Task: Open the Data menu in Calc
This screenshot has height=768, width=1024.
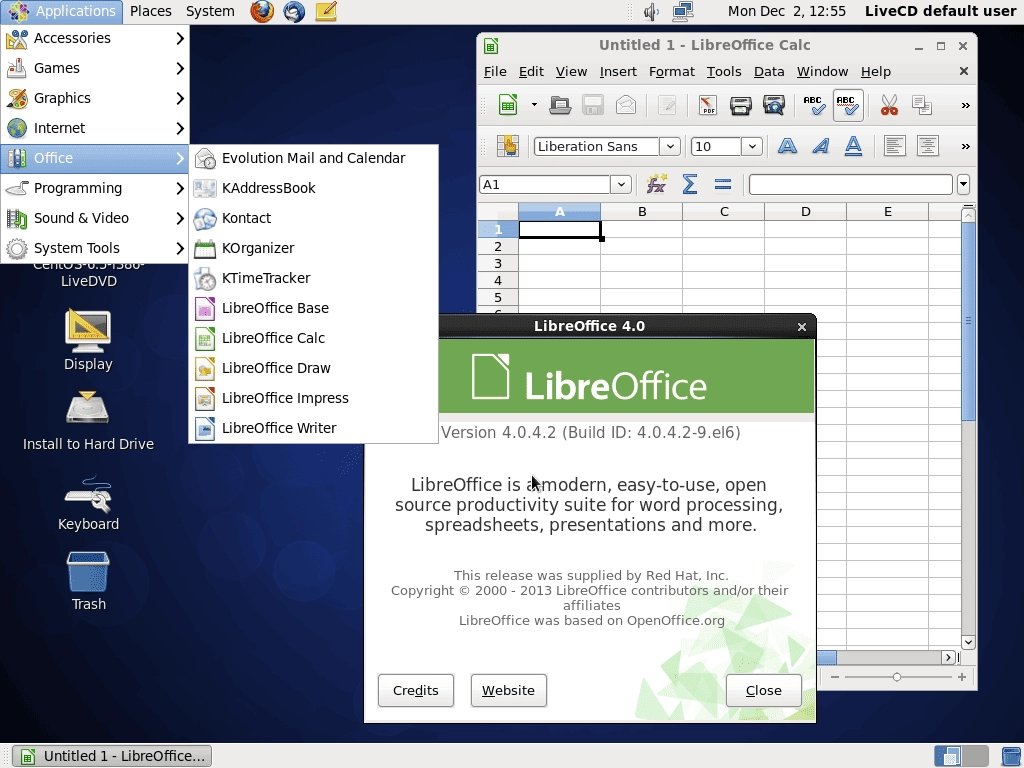Action: coord(769,71)
